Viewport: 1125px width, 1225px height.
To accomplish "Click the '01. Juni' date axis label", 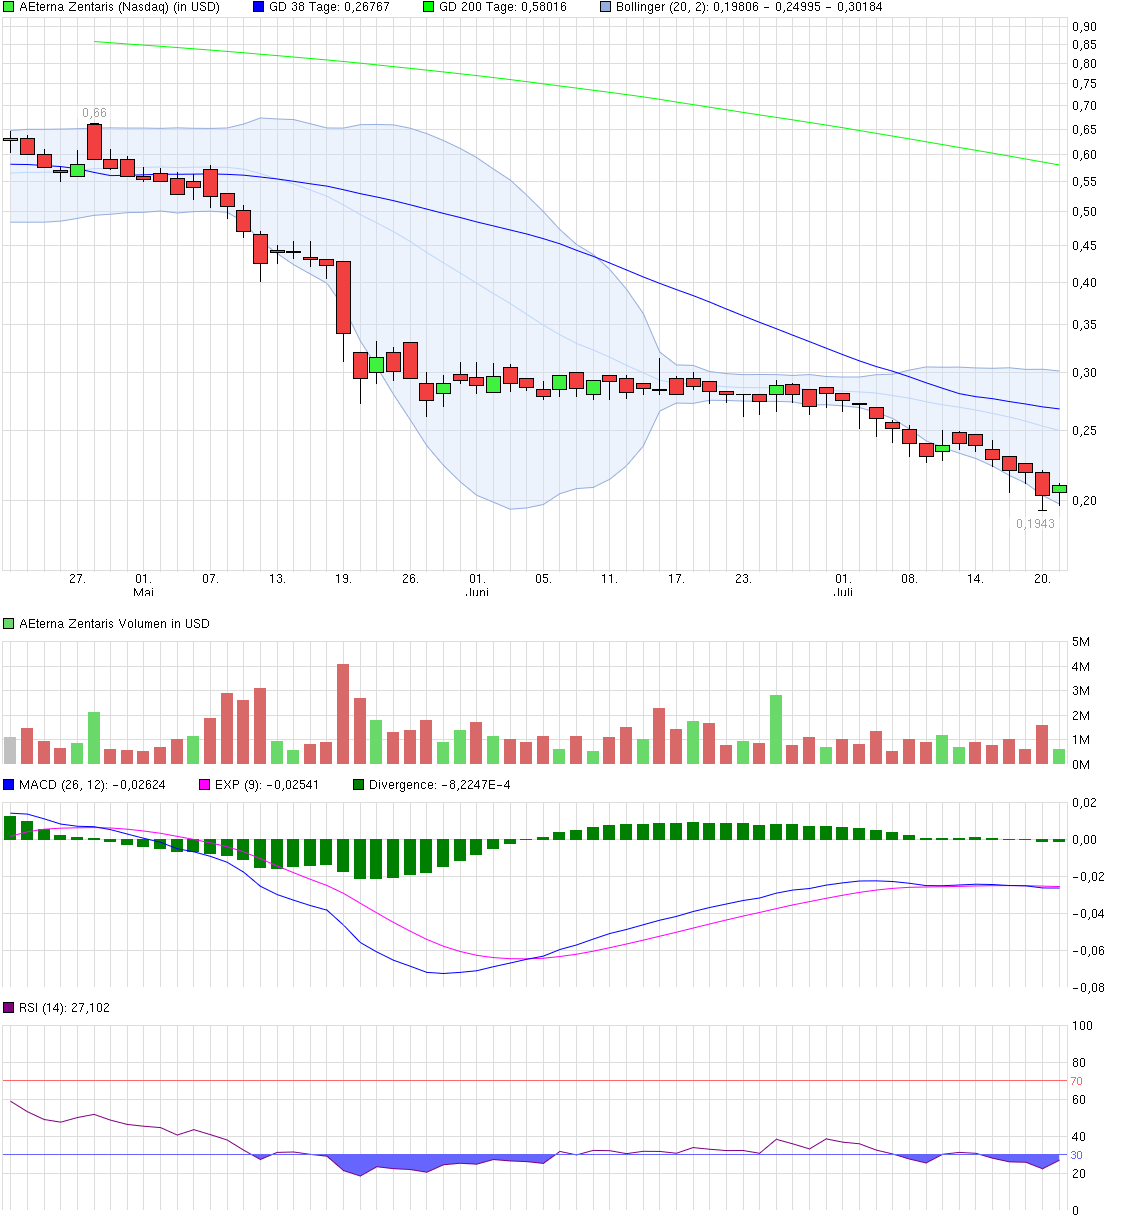I will click(x=477, y=586).
